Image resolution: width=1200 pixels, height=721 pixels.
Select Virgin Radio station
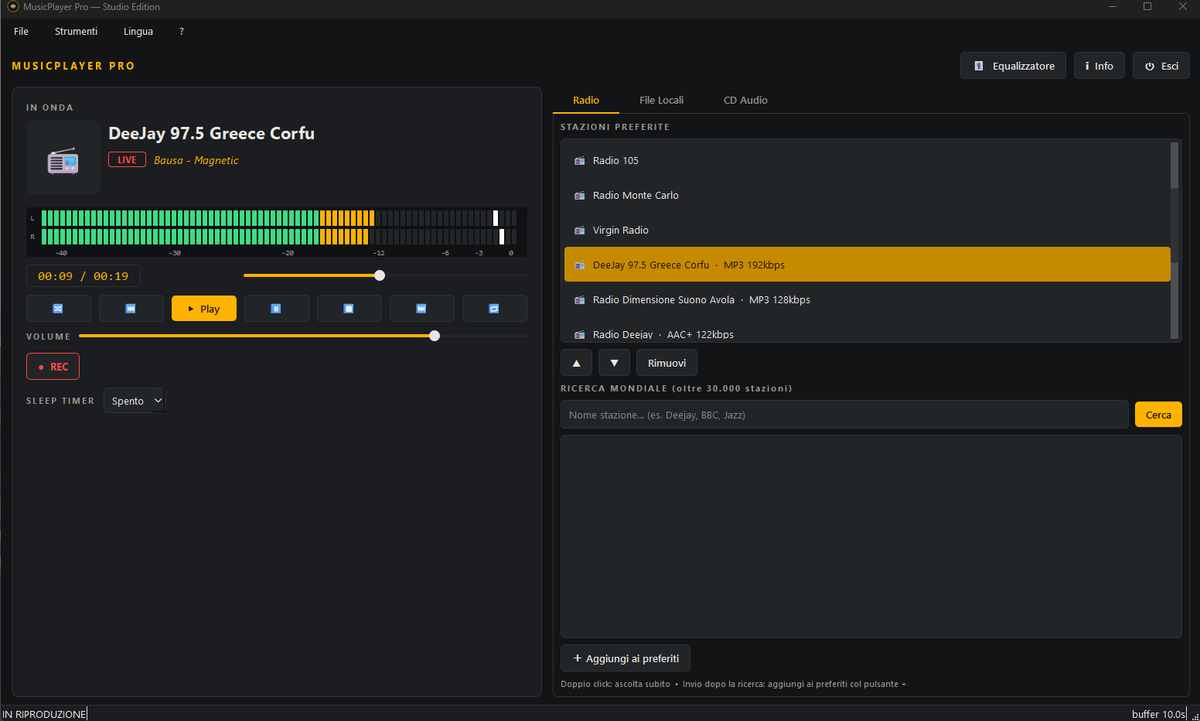pos(867,231)
